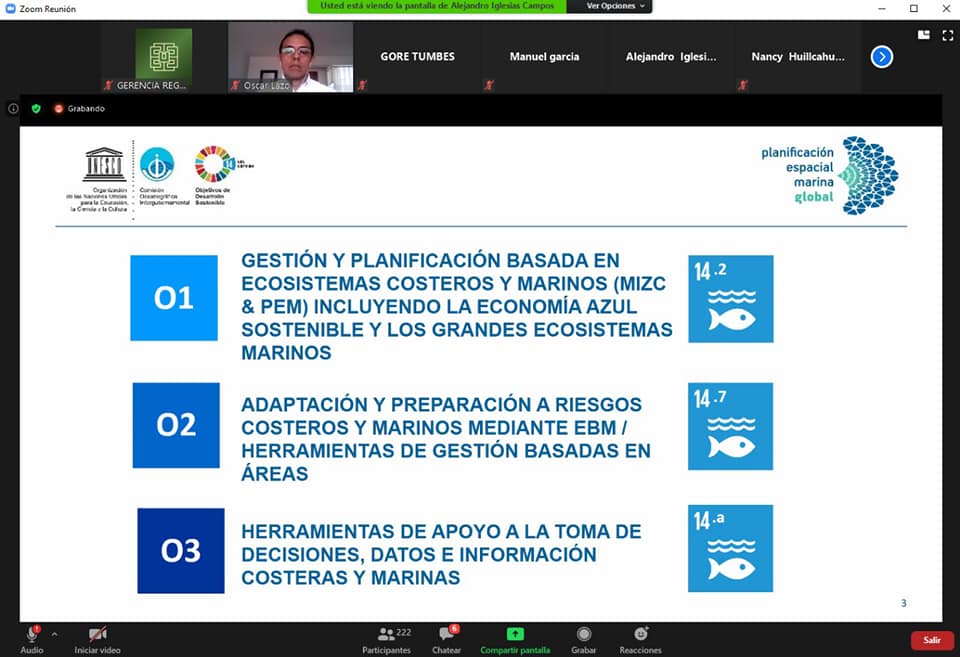Click the screen-sharing notice banner
Viewport: 960px width, 657px height.
(436, 6)
